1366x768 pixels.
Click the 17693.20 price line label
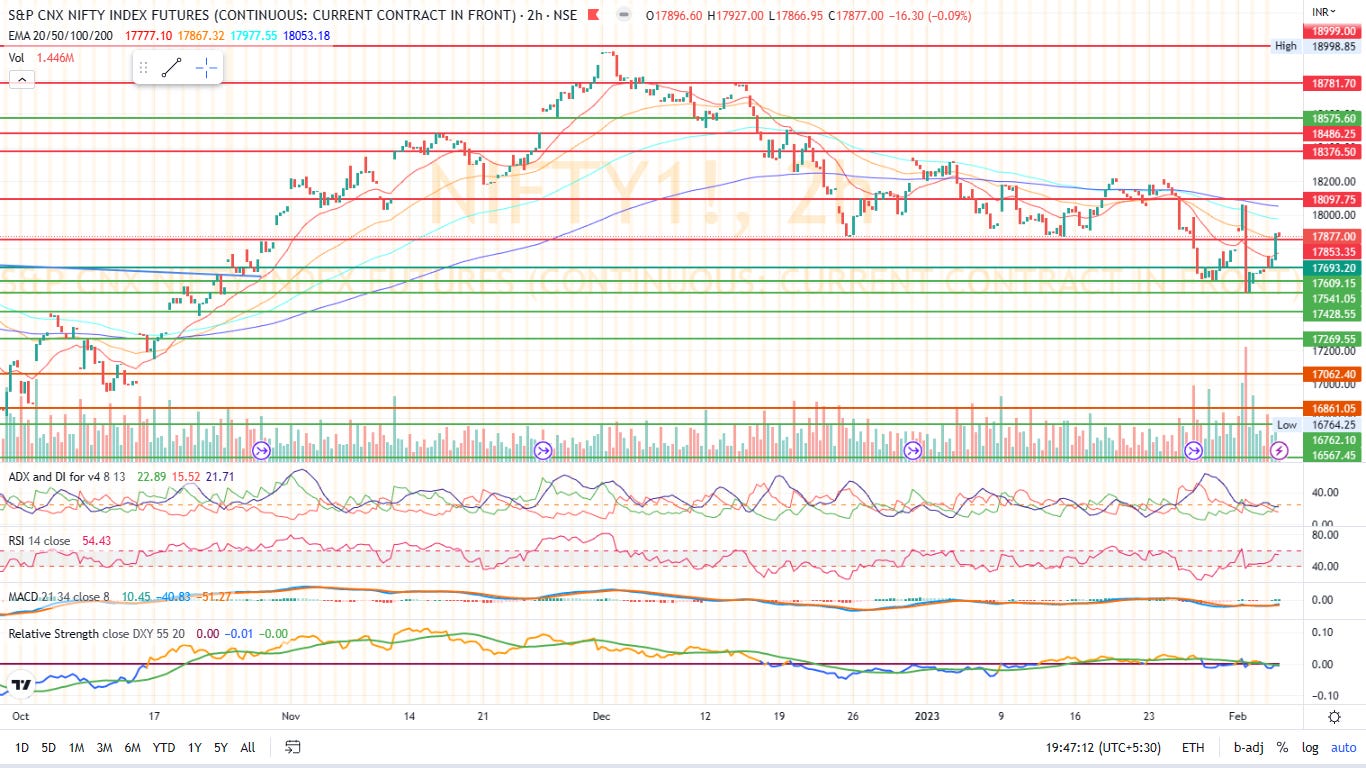pyautogui.click(x=1333, y=268)
